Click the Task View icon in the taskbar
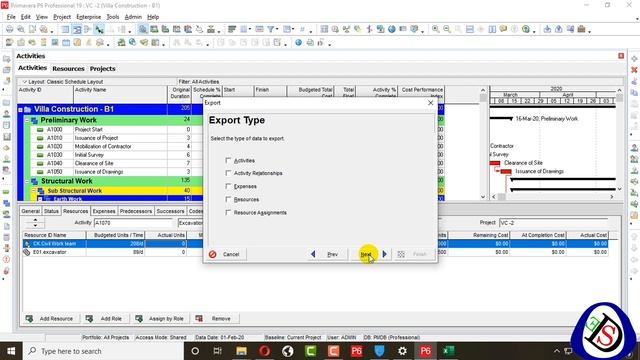This screenshot has height=360, width=640. [218, 351]
